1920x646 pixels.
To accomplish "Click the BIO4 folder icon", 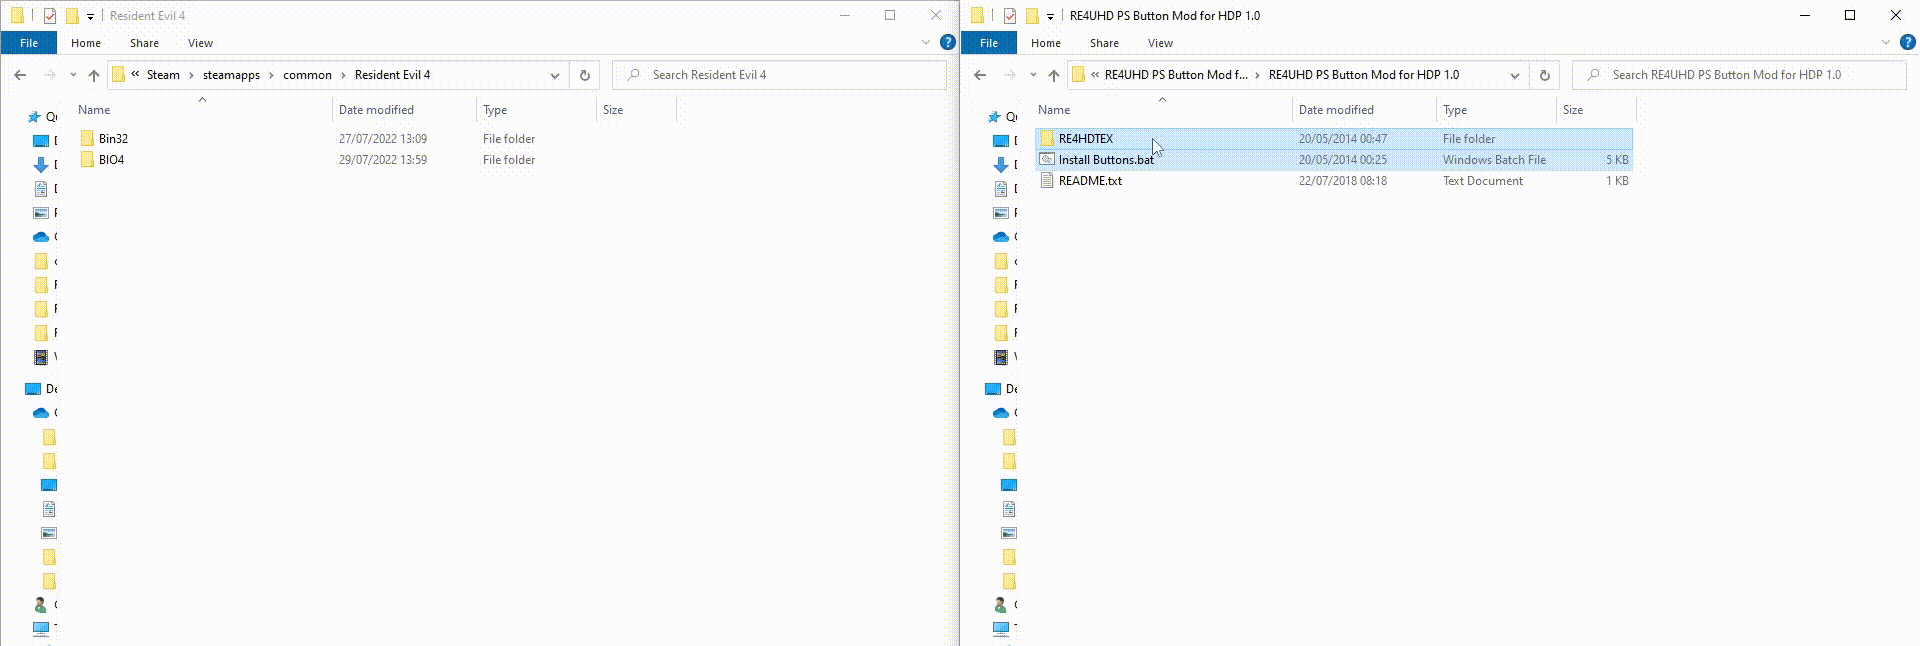I will pos(87,159).
